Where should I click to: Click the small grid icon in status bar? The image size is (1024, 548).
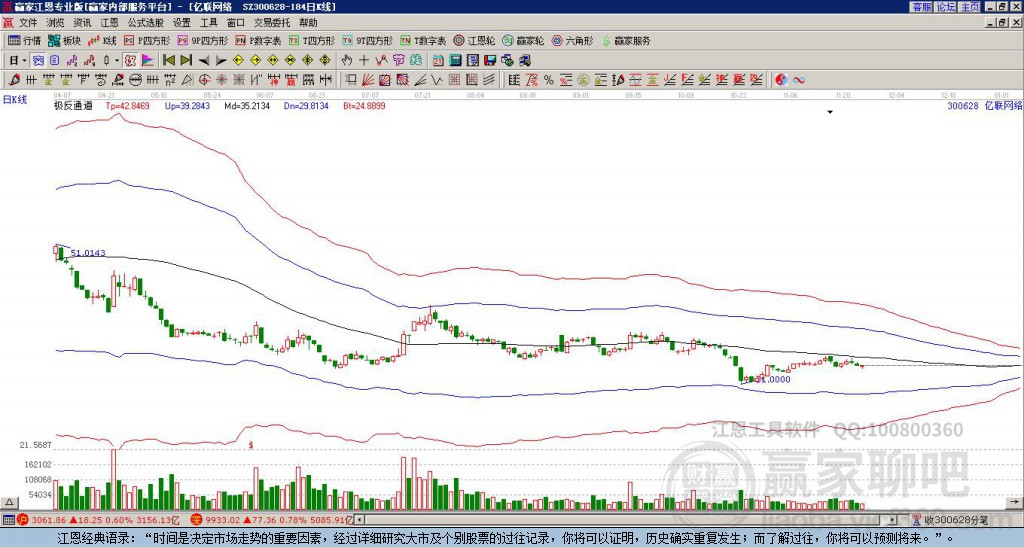[8, 520]
